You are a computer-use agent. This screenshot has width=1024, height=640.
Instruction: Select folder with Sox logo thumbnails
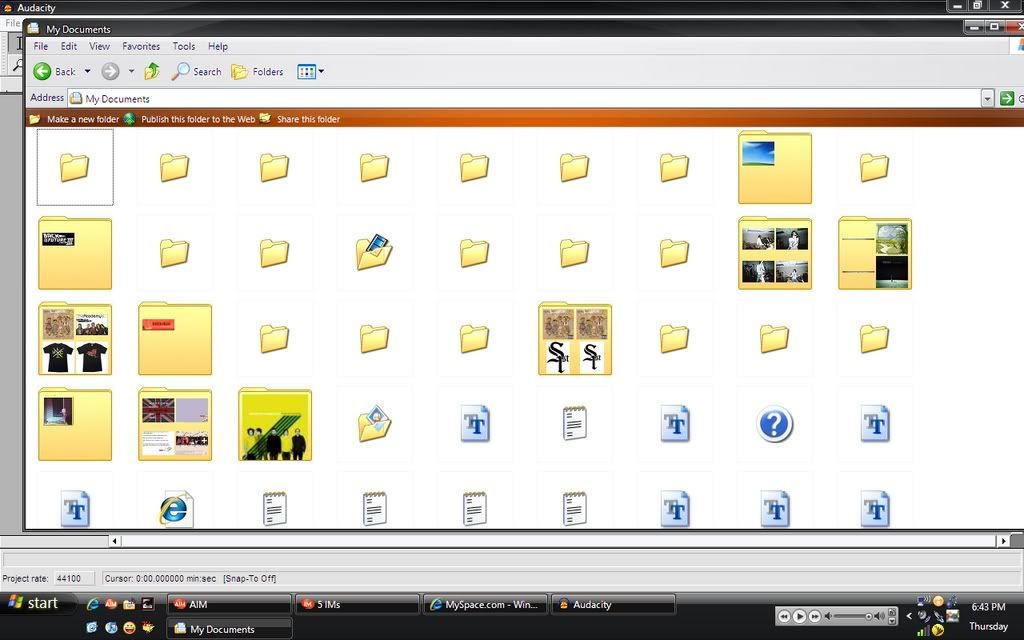pyautogui.click(x=575, y=338)
